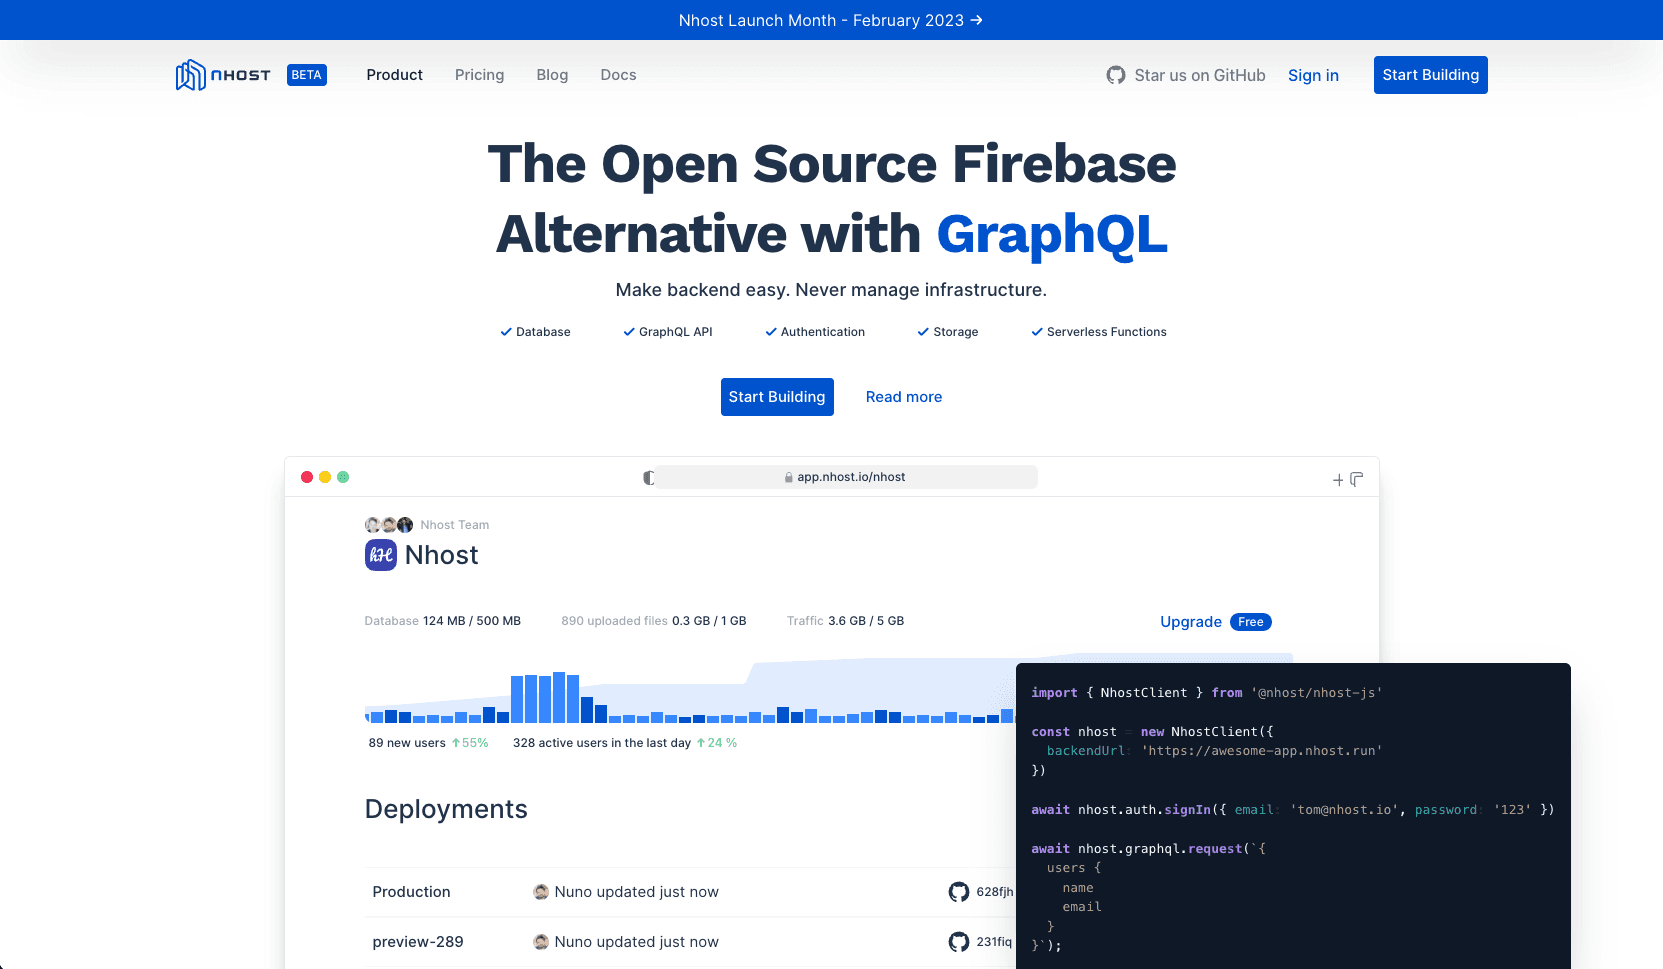
Task: Click the 890 uploaded files stat
Action: click(x=654, y=621)
